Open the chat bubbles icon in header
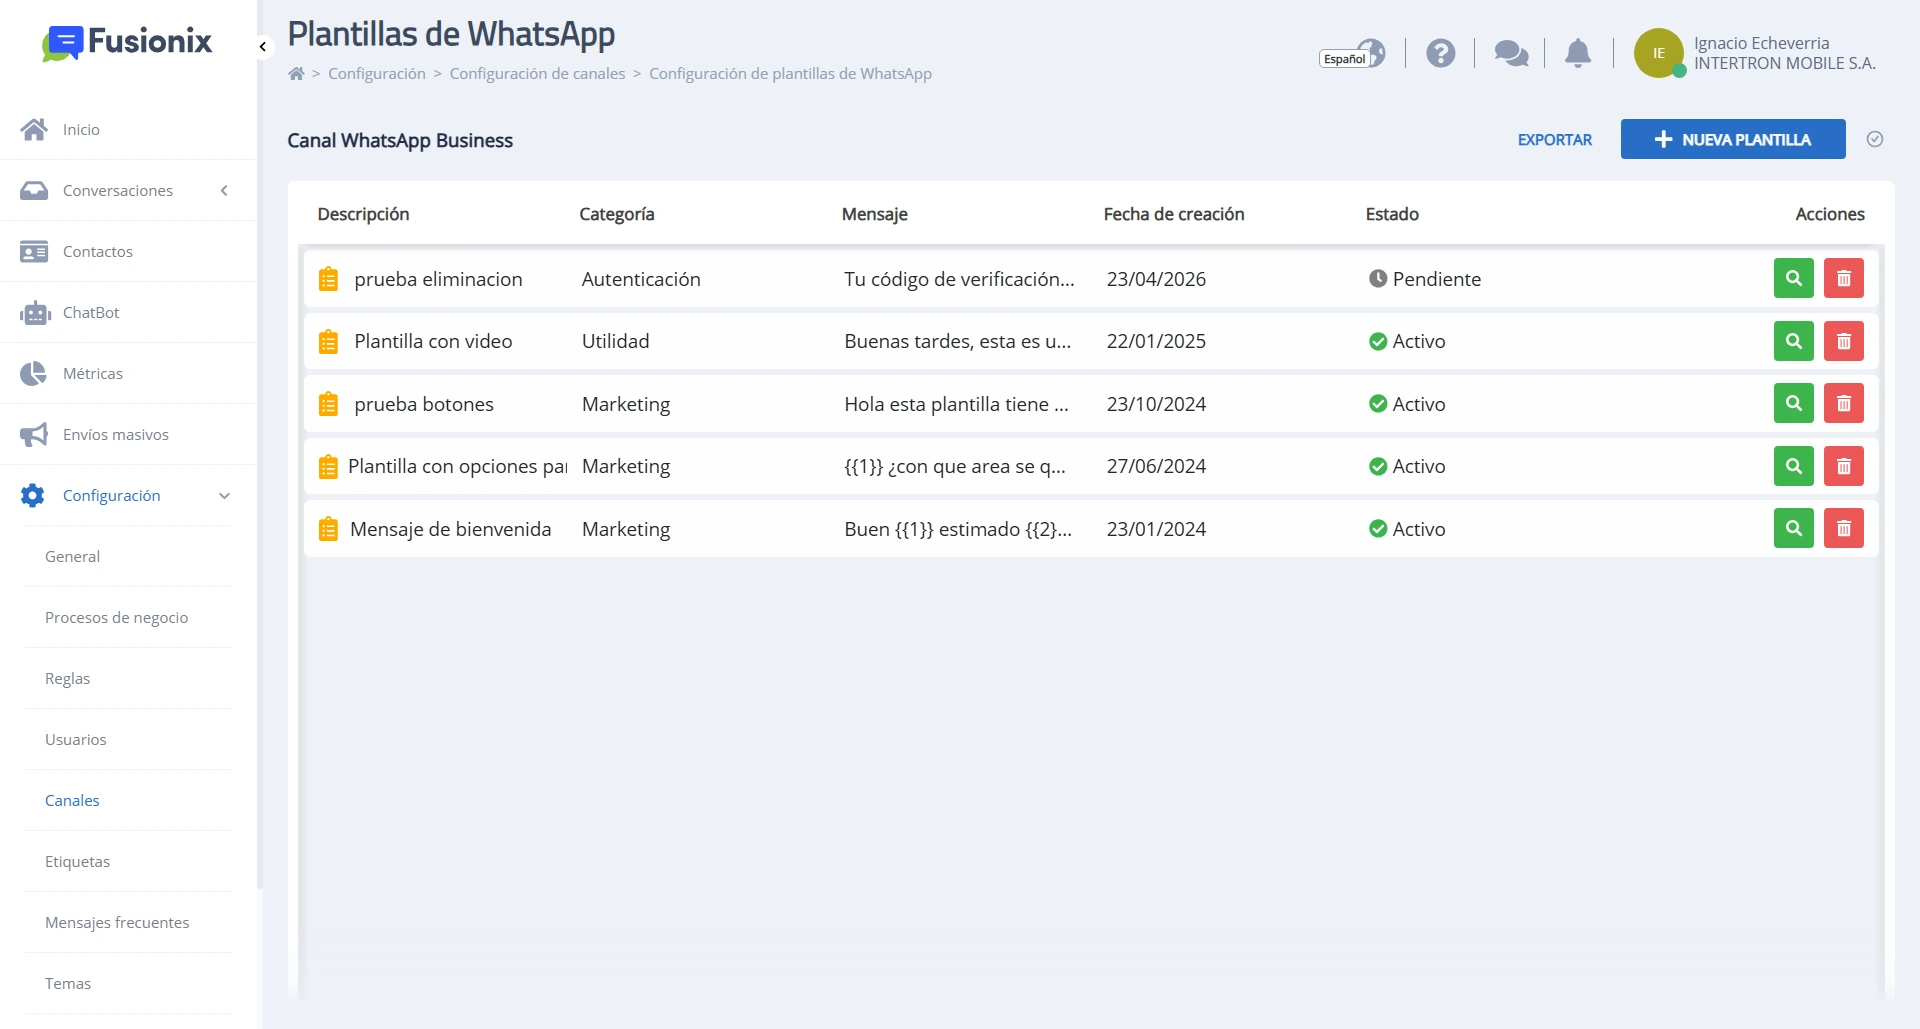1920x1029 pixels. [1511, 53]
